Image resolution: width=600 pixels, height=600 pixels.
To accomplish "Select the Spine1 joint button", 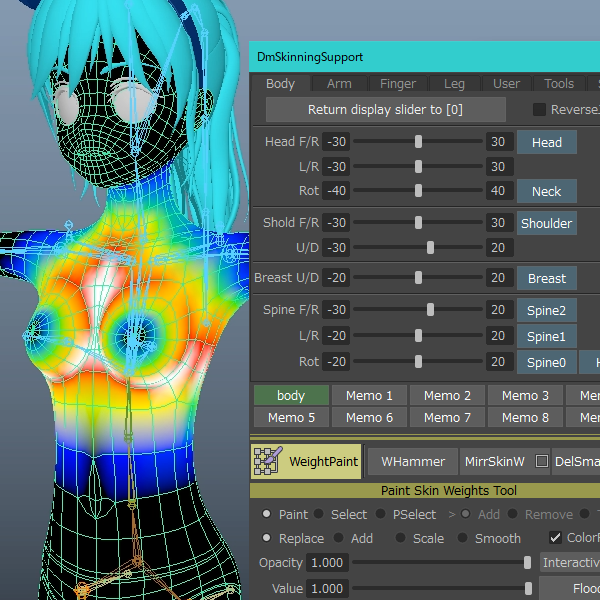I will pos(547,336).
